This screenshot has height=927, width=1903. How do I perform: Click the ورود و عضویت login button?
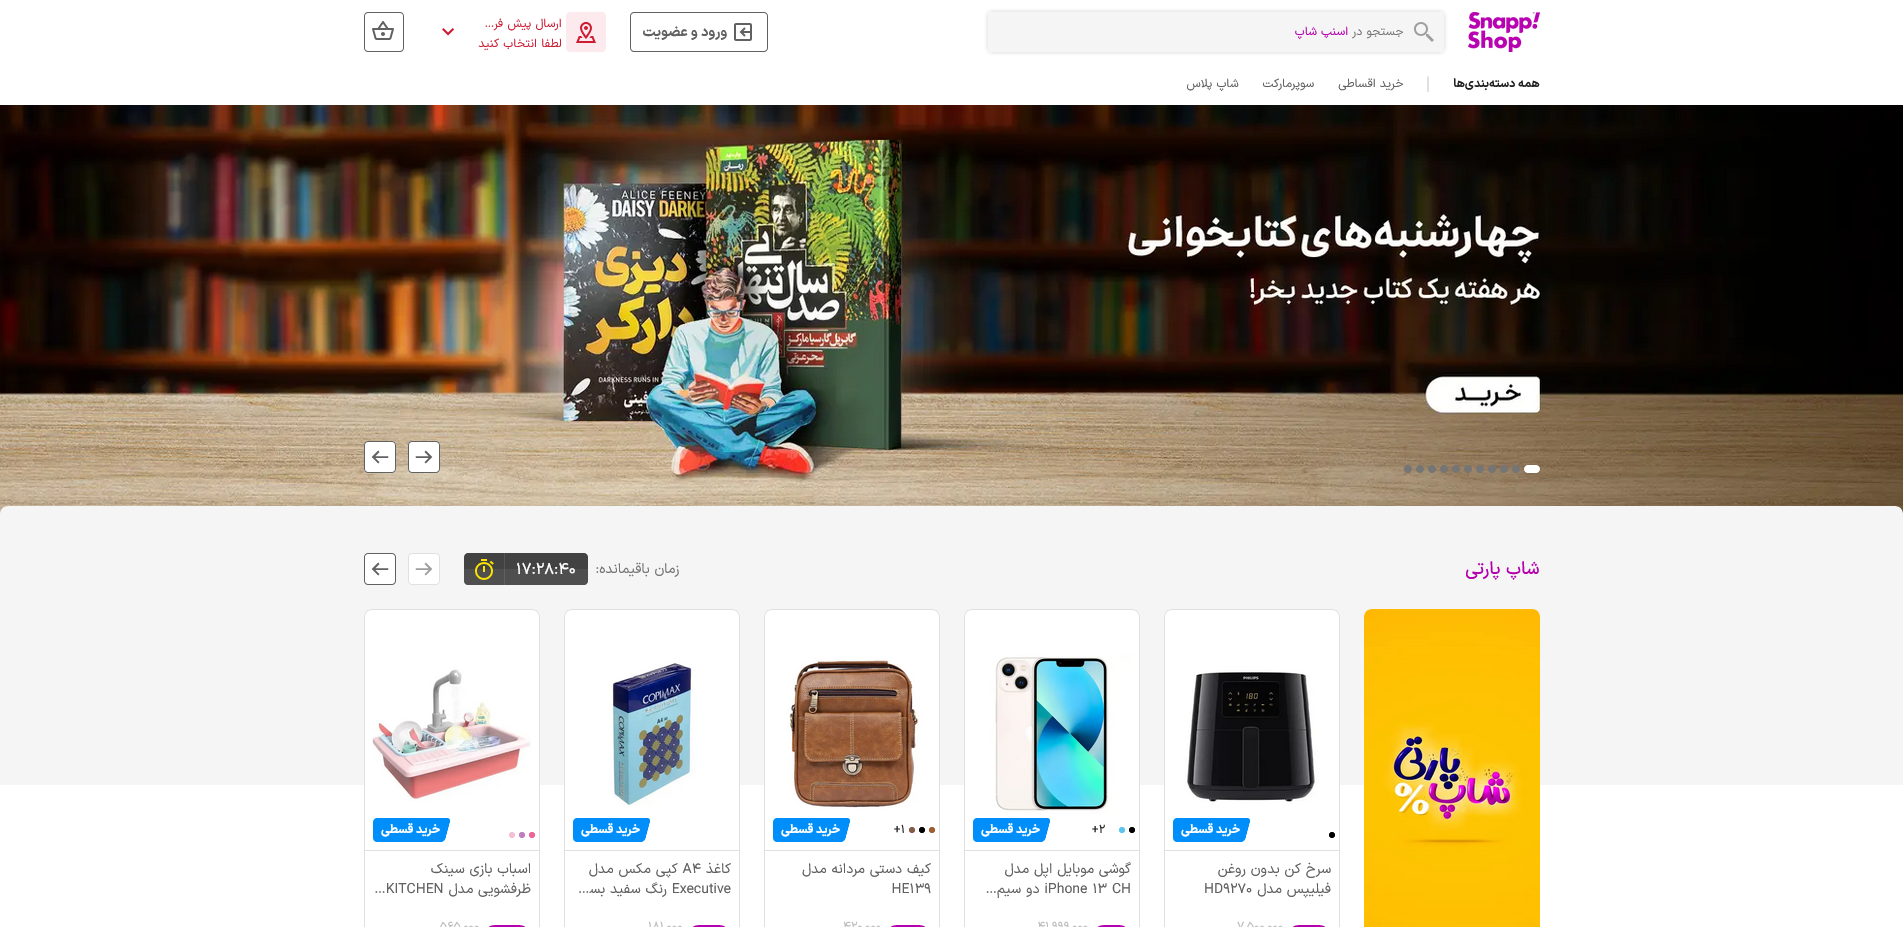pyautogui.click(x=699, y=32)
